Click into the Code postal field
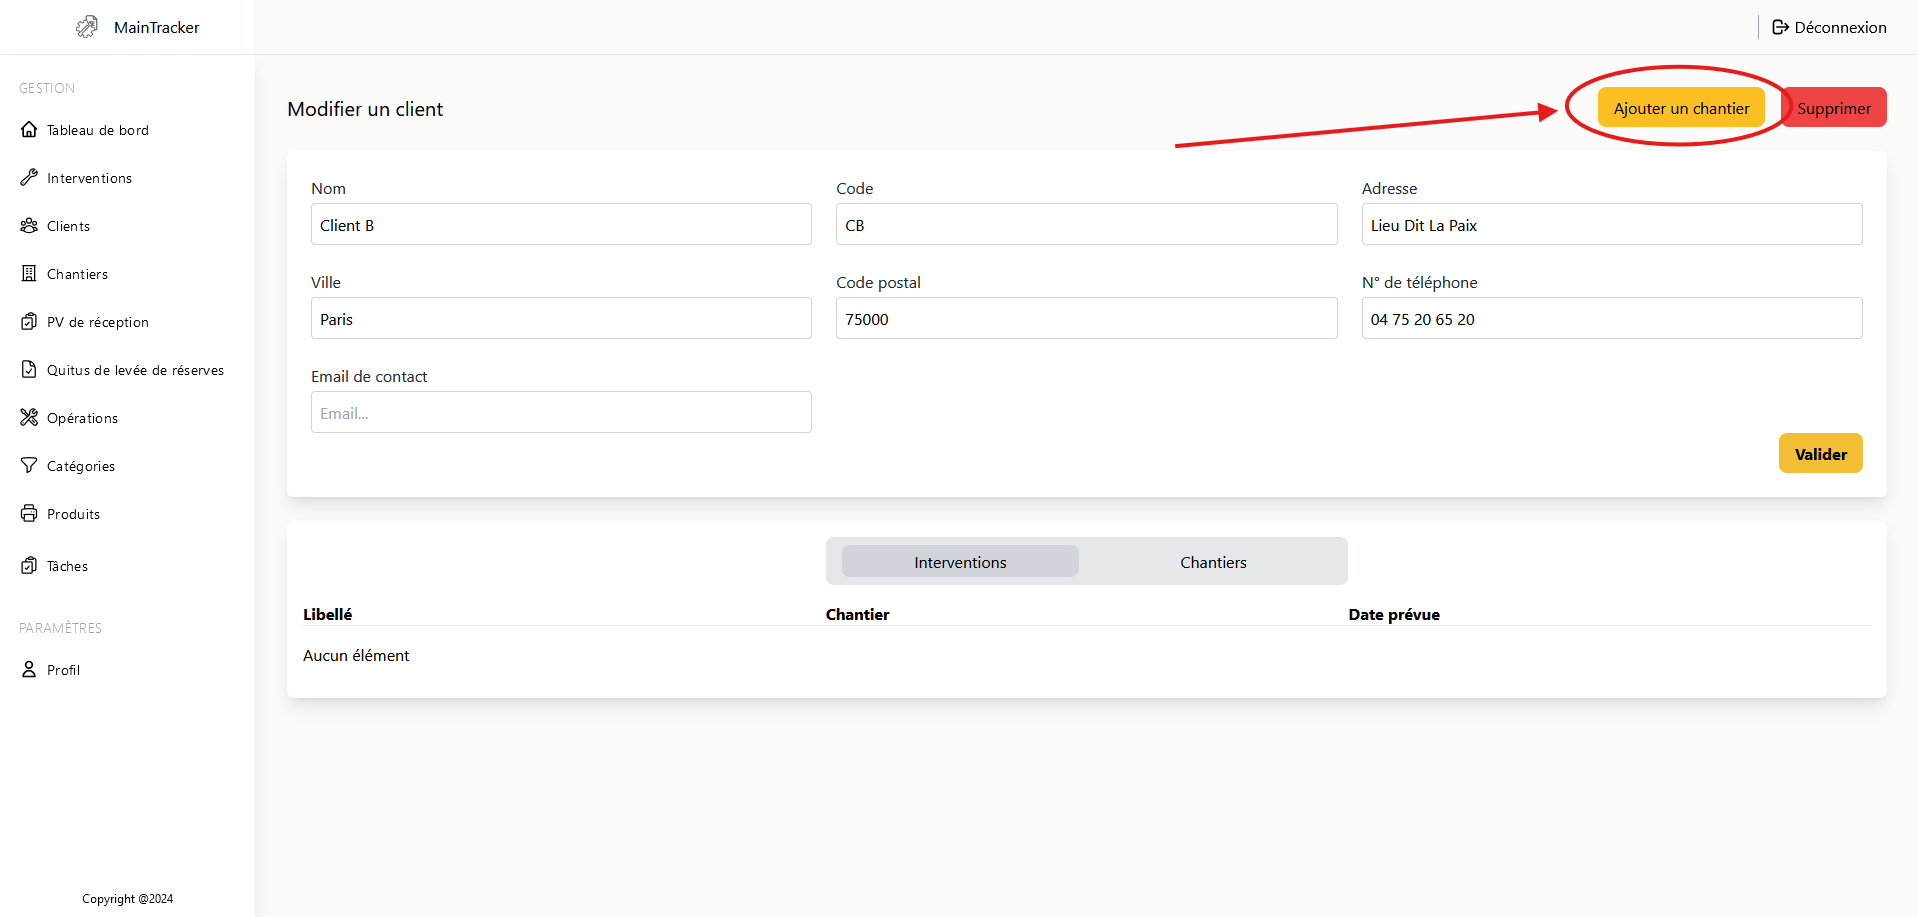Screen dimensions: 1918x917 [x=1086, y=319]
